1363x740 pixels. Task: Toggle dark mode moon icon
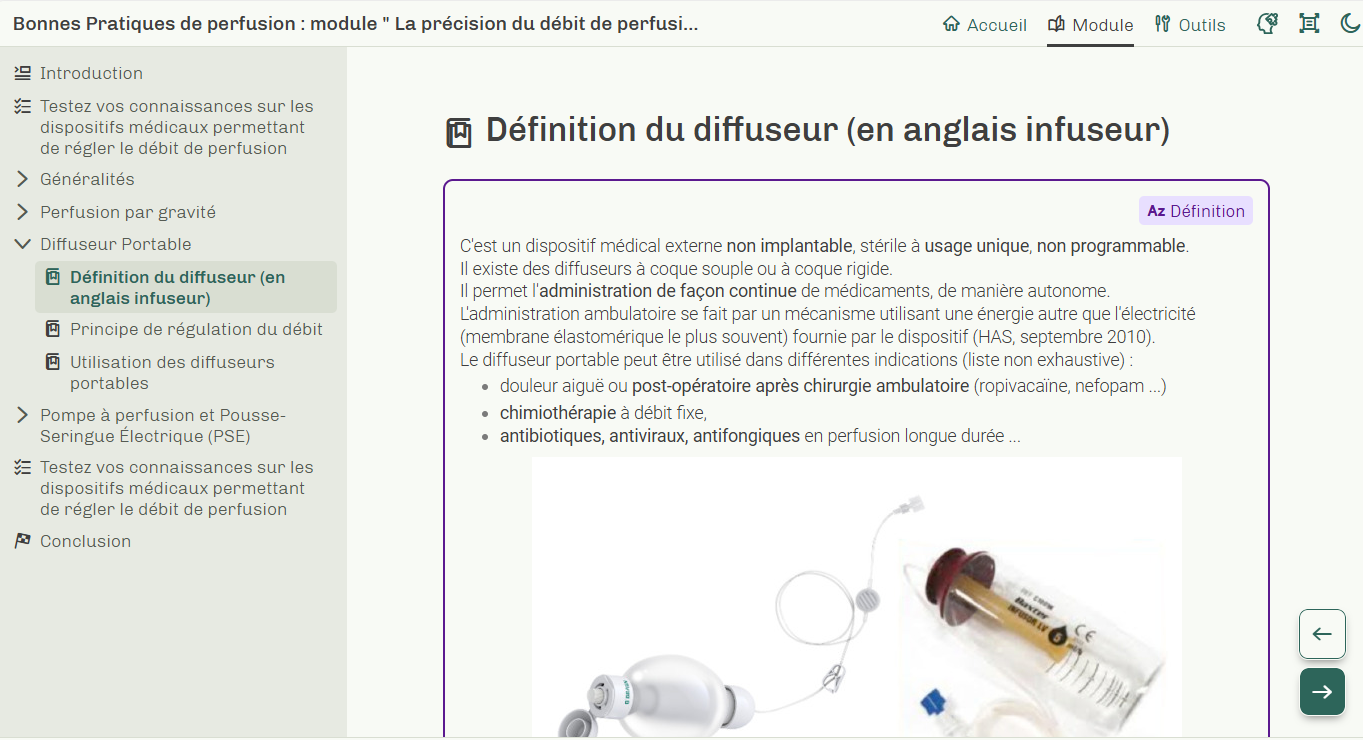1348,24
